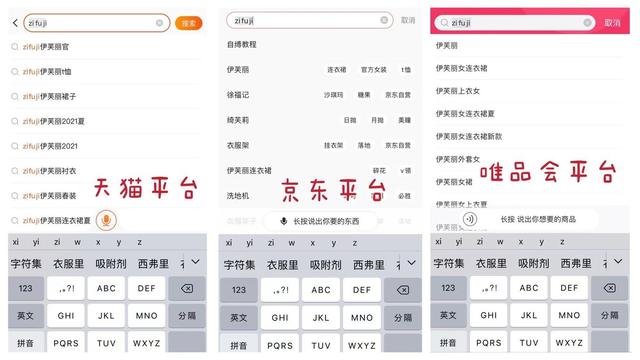Expand the candidate list on the Tmall keyboard
Image resolution: width=640 pixels, height=360 pixels.
click(x=196, y=262)
